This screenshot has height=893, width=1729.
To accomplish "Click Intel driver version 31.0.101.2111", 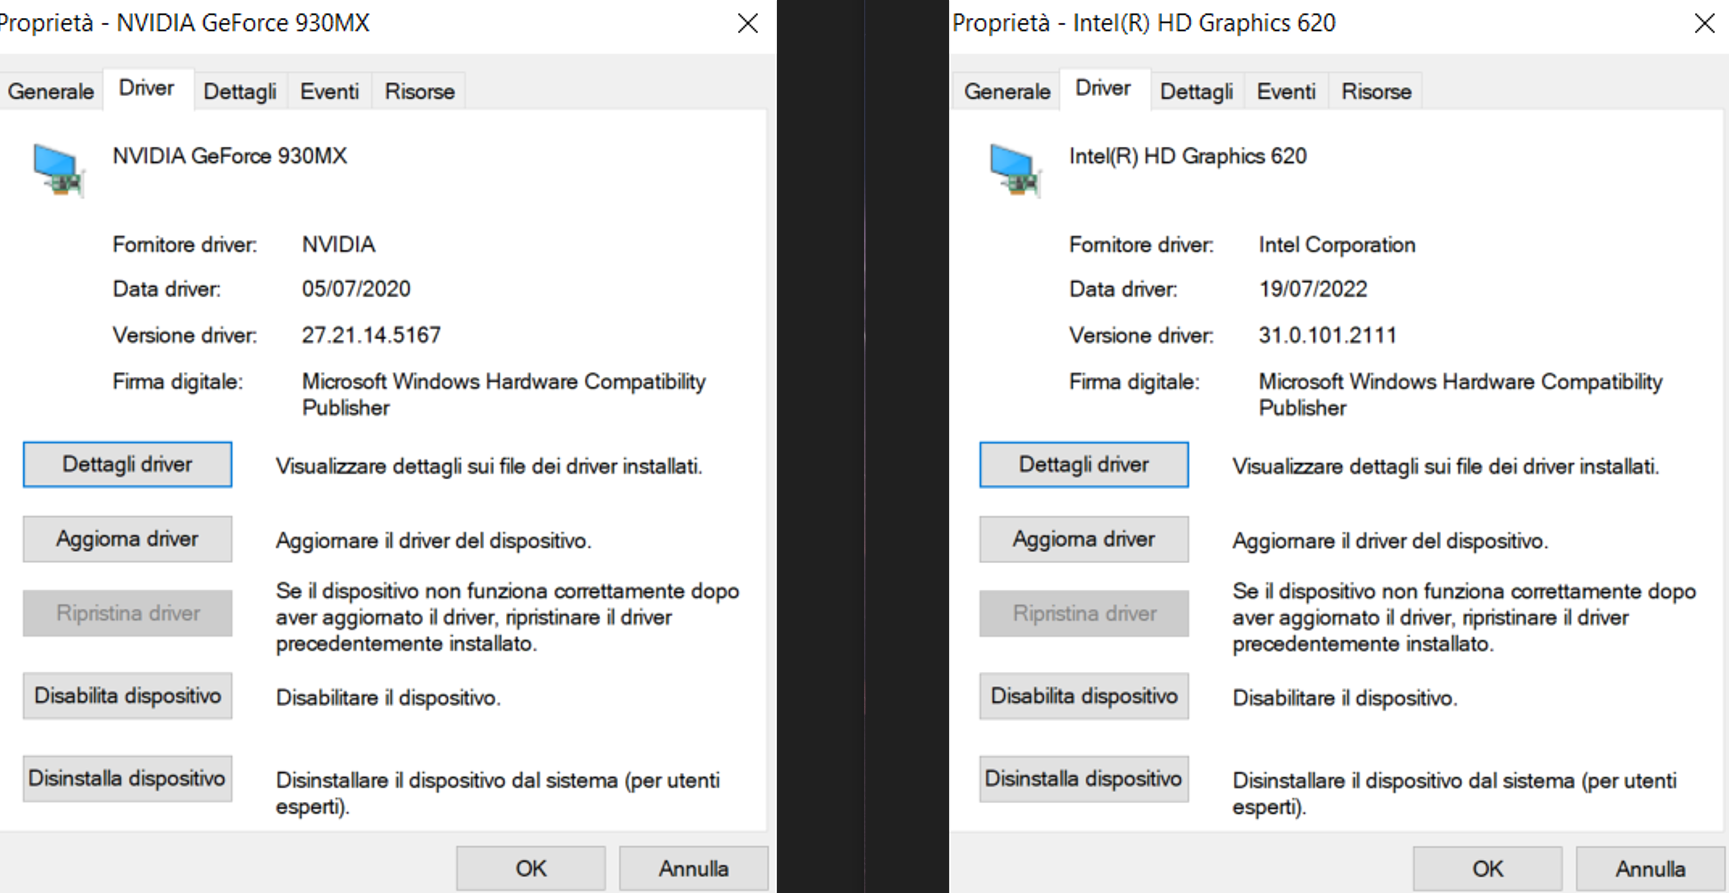I will point(1327,335).
